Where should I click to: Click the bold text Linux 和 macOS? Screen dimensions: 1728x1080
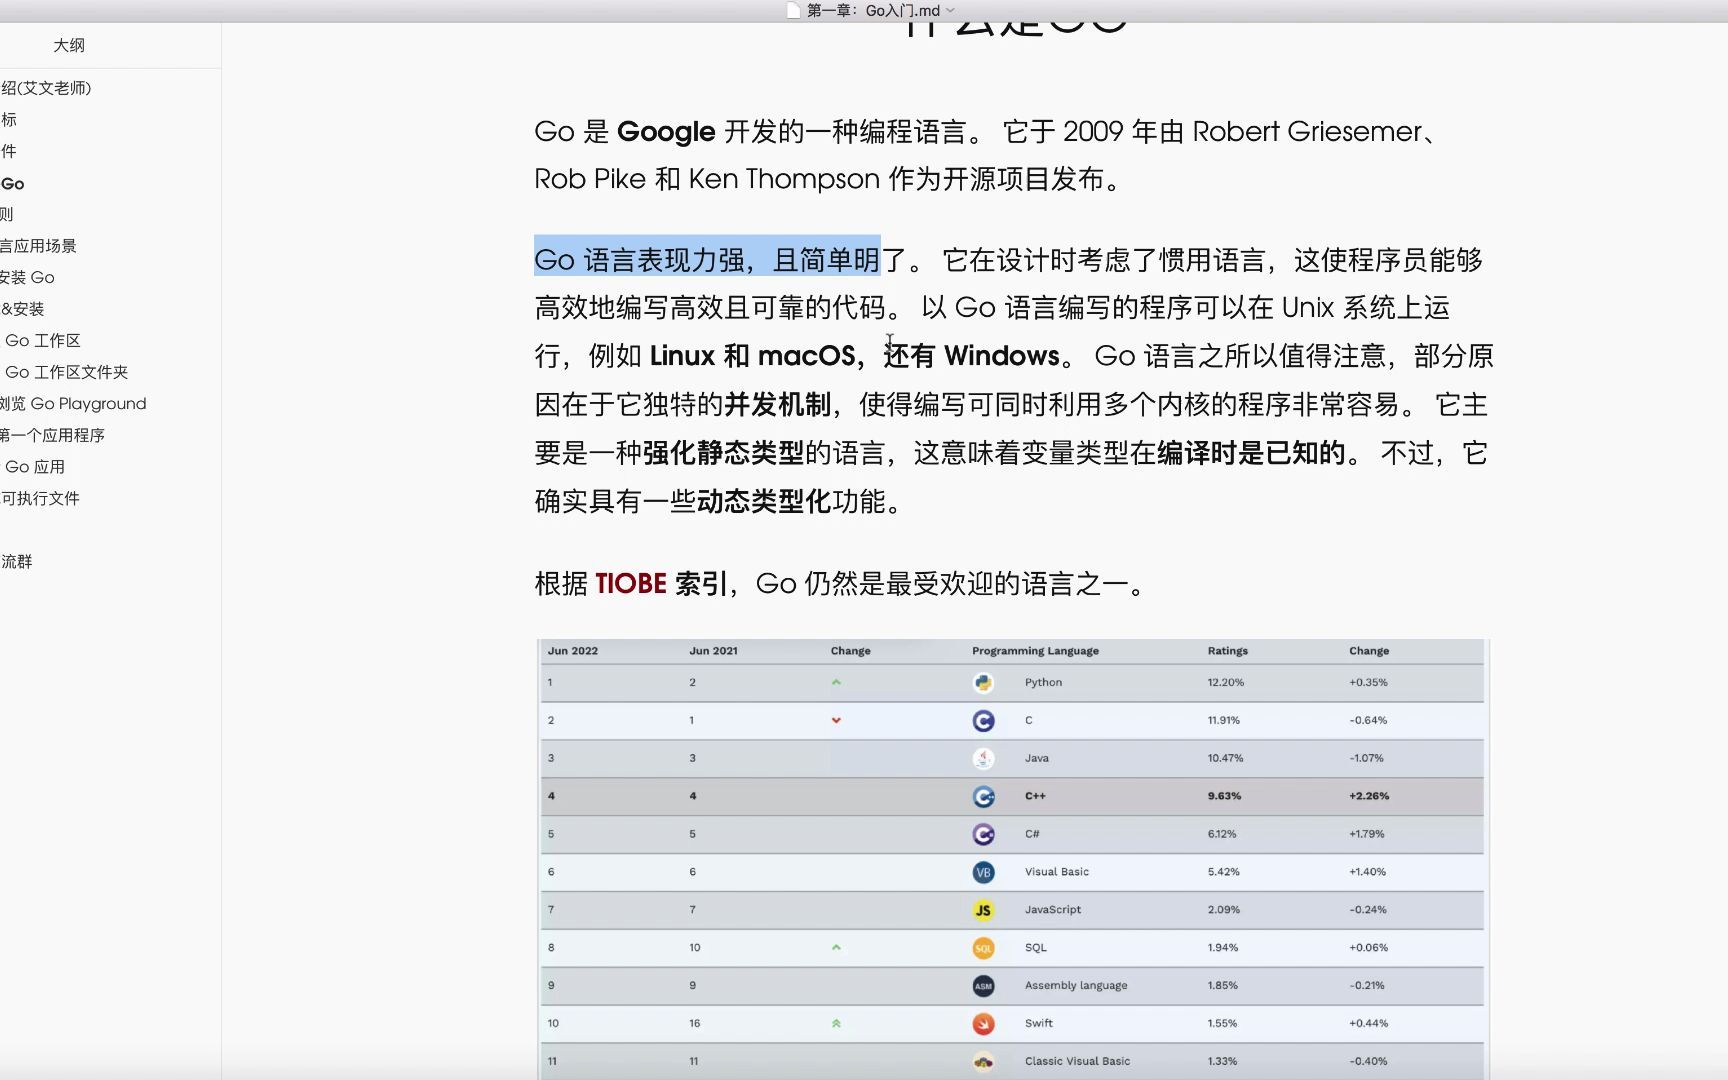click(x=752, y=356)
